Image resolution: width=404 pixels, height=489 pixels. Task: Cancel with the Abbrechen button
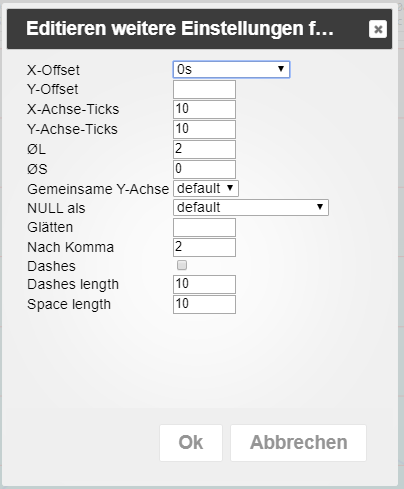(x=298, y=443)
